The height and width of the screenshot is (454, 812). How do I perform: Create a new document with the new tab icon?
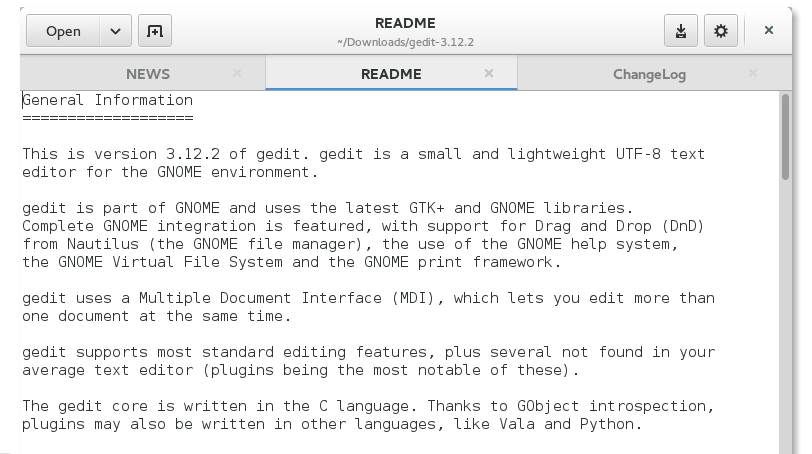tap(155, 31)
